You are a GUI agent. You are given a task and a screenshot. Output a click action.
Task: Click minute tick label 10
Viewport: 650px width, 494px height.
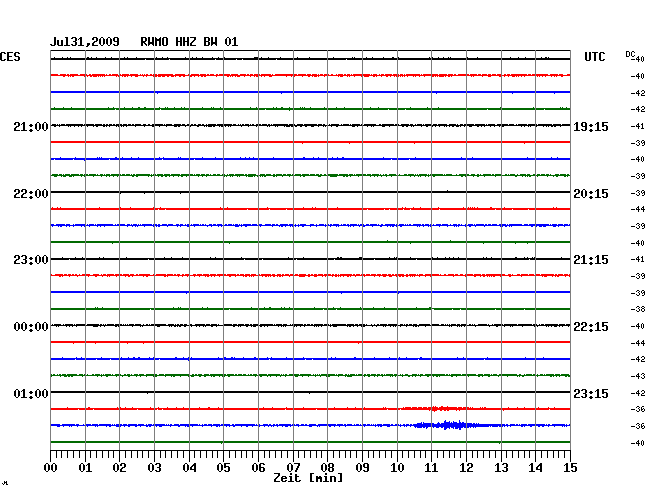click(397, 468)
